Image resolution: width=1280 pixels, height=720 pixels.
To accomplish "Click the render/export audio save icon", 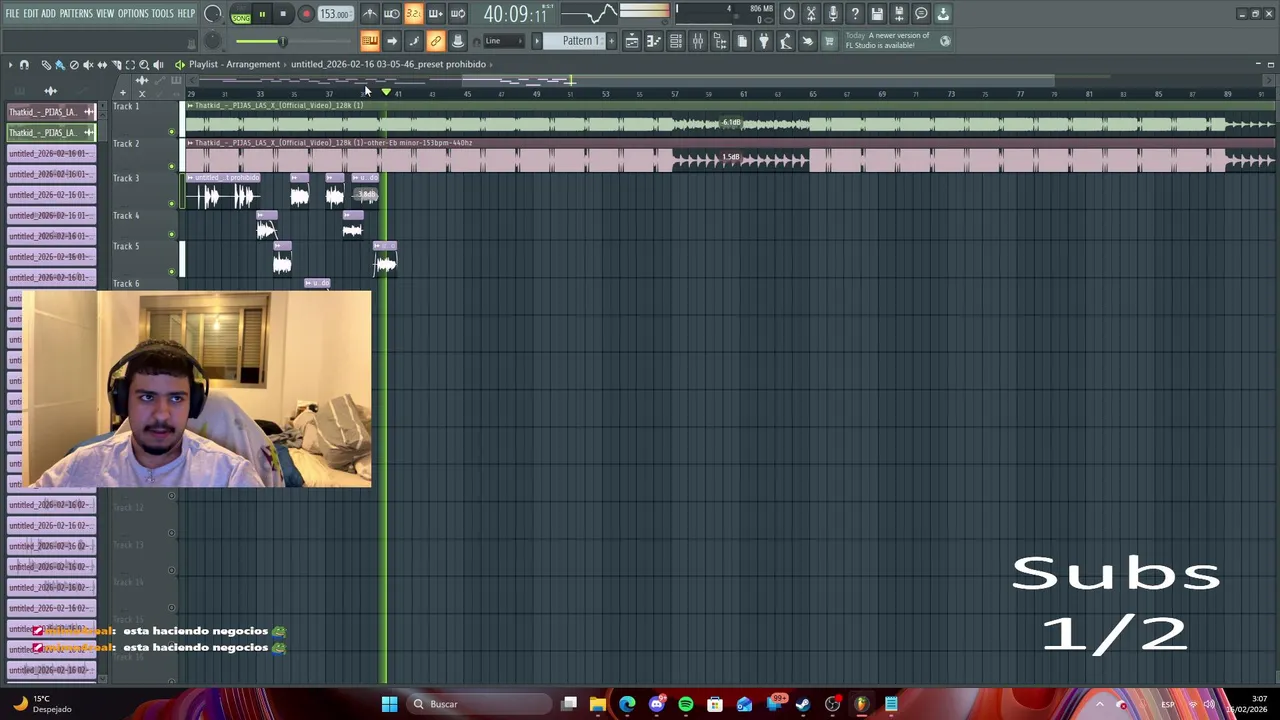I will pos(899,14).
